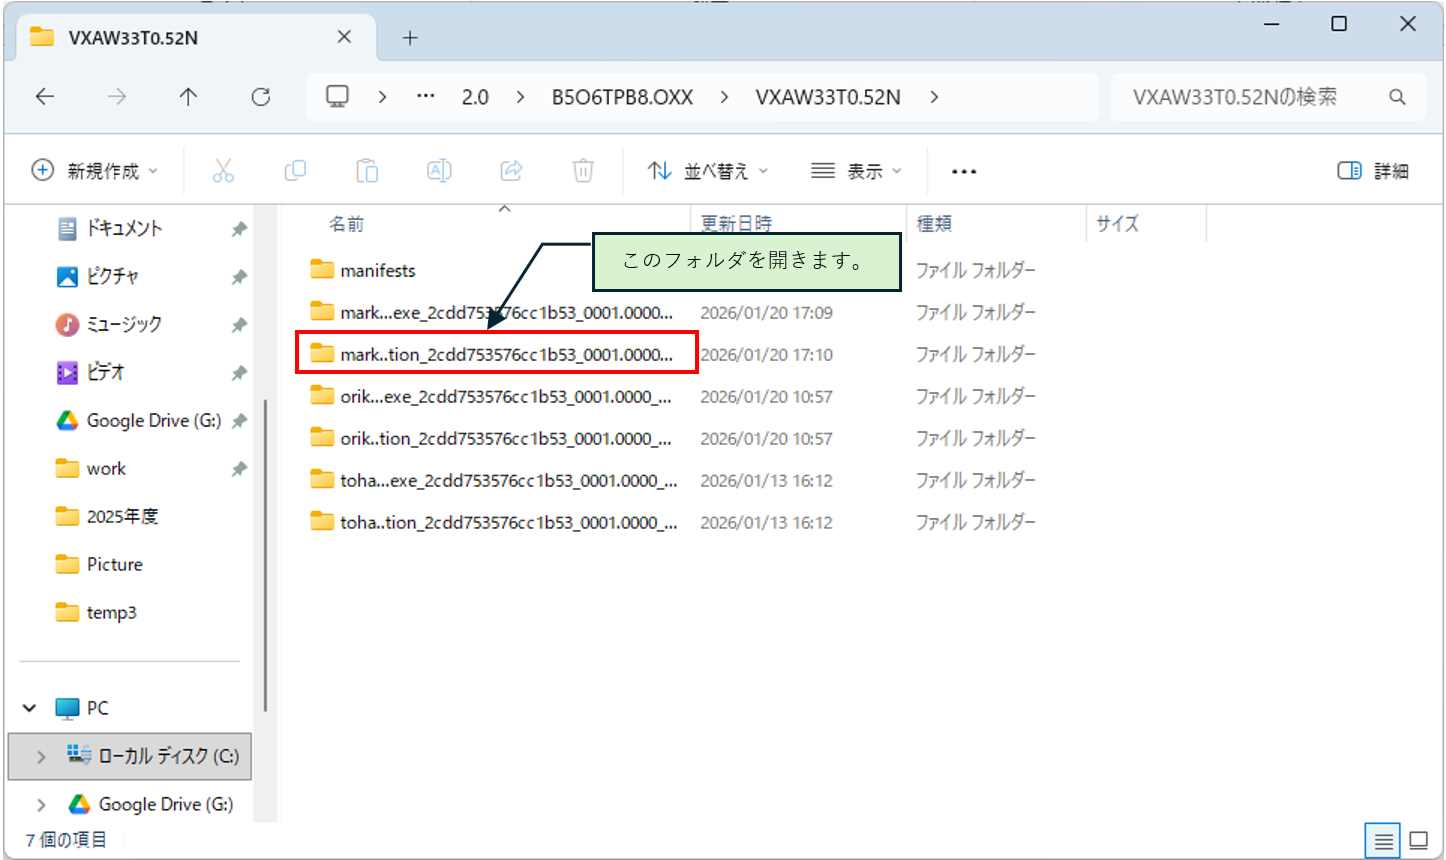Click the Share icon in toolbar
The width and height of the screenshot is (1446, 860).
click(511, 171)
